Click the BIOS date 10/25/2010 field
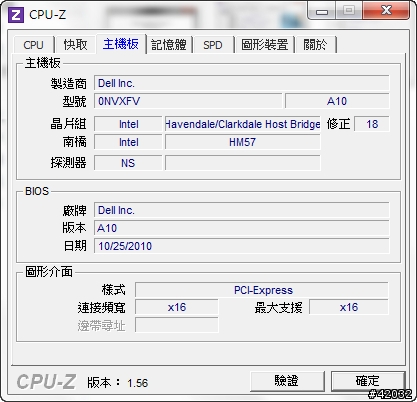Image resolution: width=417 pixels, height=402 pixels. (x=241, y=246)
